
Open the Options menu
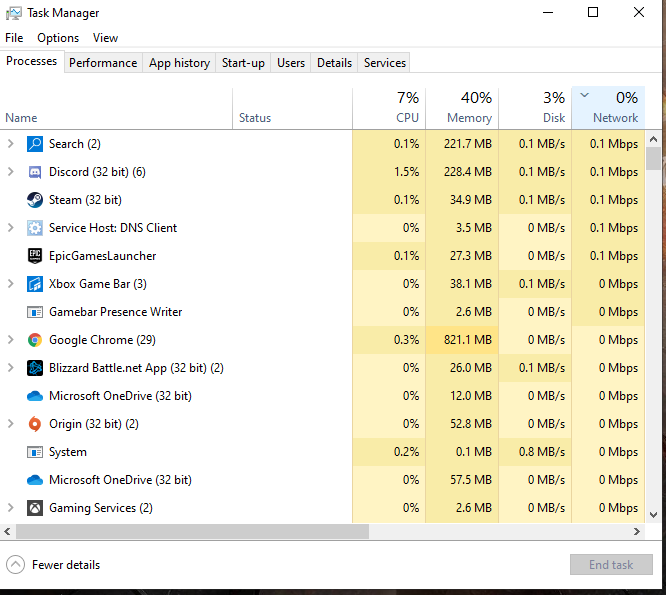pos(58,38)
